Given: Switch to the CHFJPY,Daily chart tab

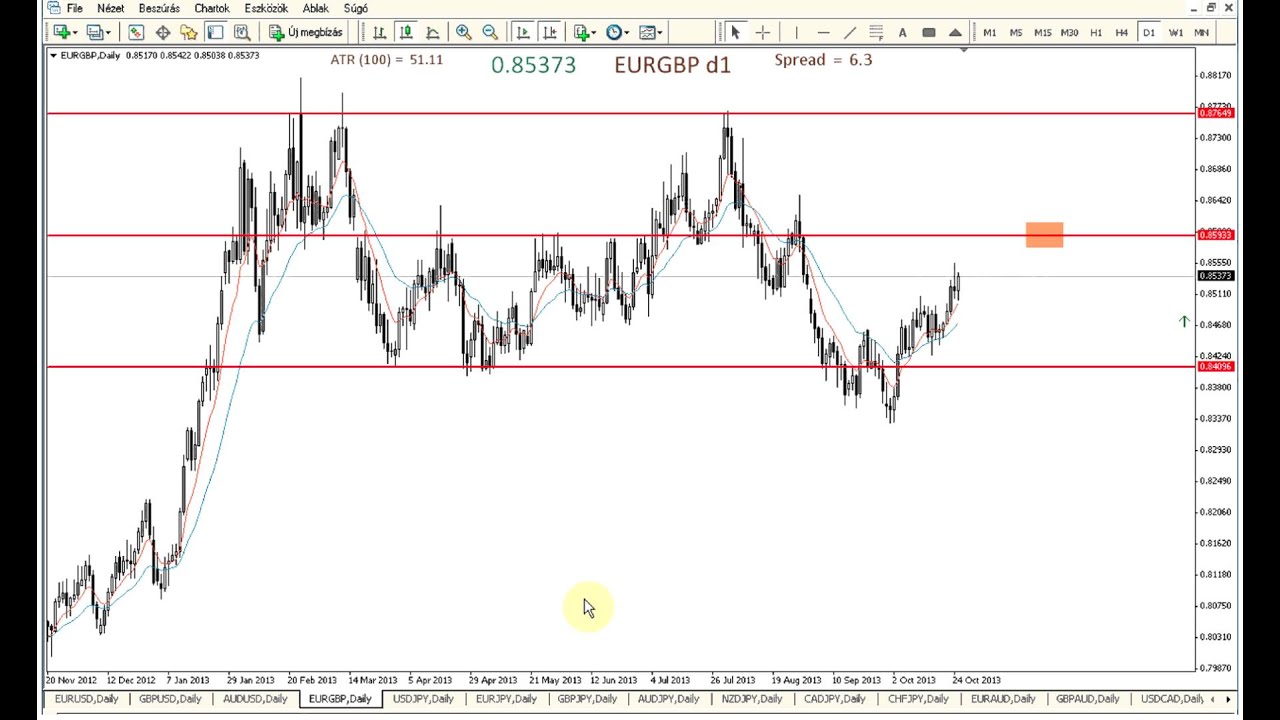Looking at the screenshot, I should pyautogui.click(x=918, y=699).
